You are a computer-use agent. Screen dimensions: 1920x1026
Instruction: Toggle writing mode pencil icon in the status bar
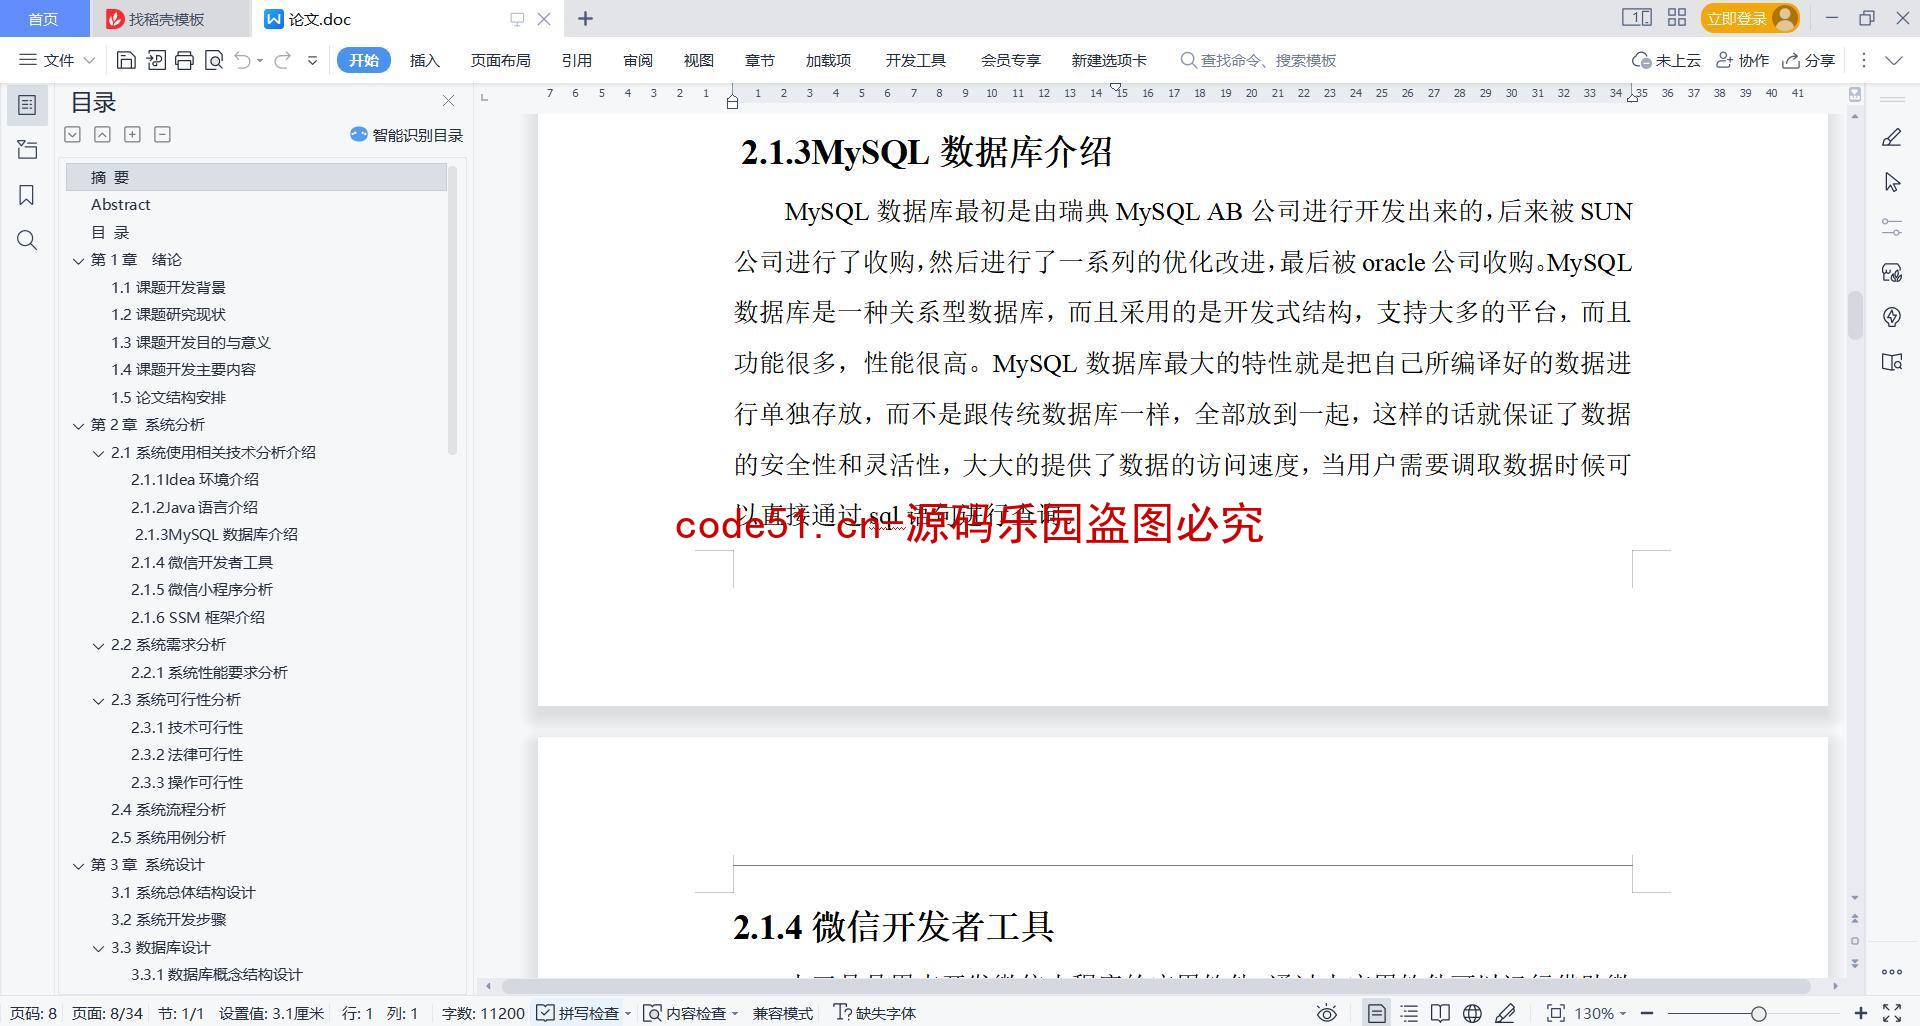tap(1505, 1013)
